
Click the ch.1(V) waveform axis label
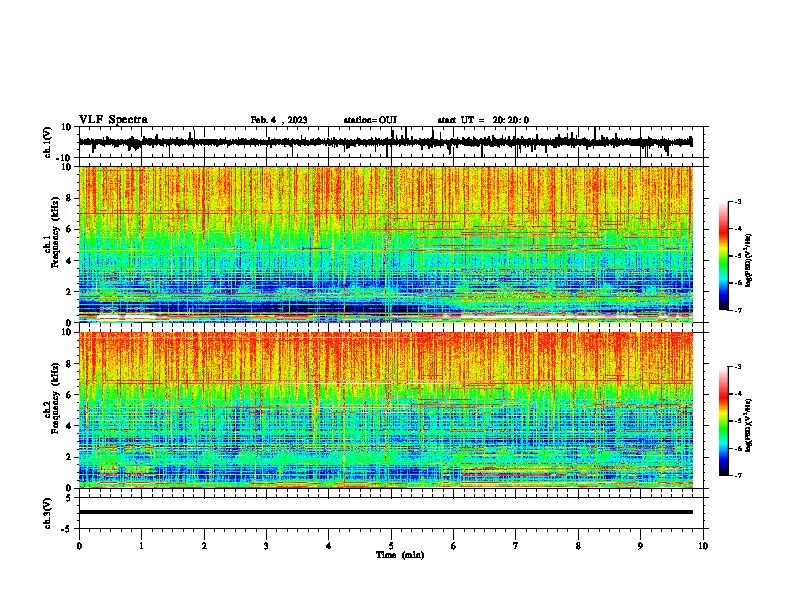[48, 142]
